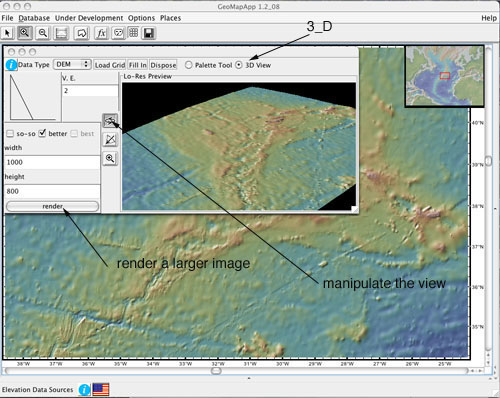
Task: Uncheck the better quality checkbox
Action: [42, 133]
